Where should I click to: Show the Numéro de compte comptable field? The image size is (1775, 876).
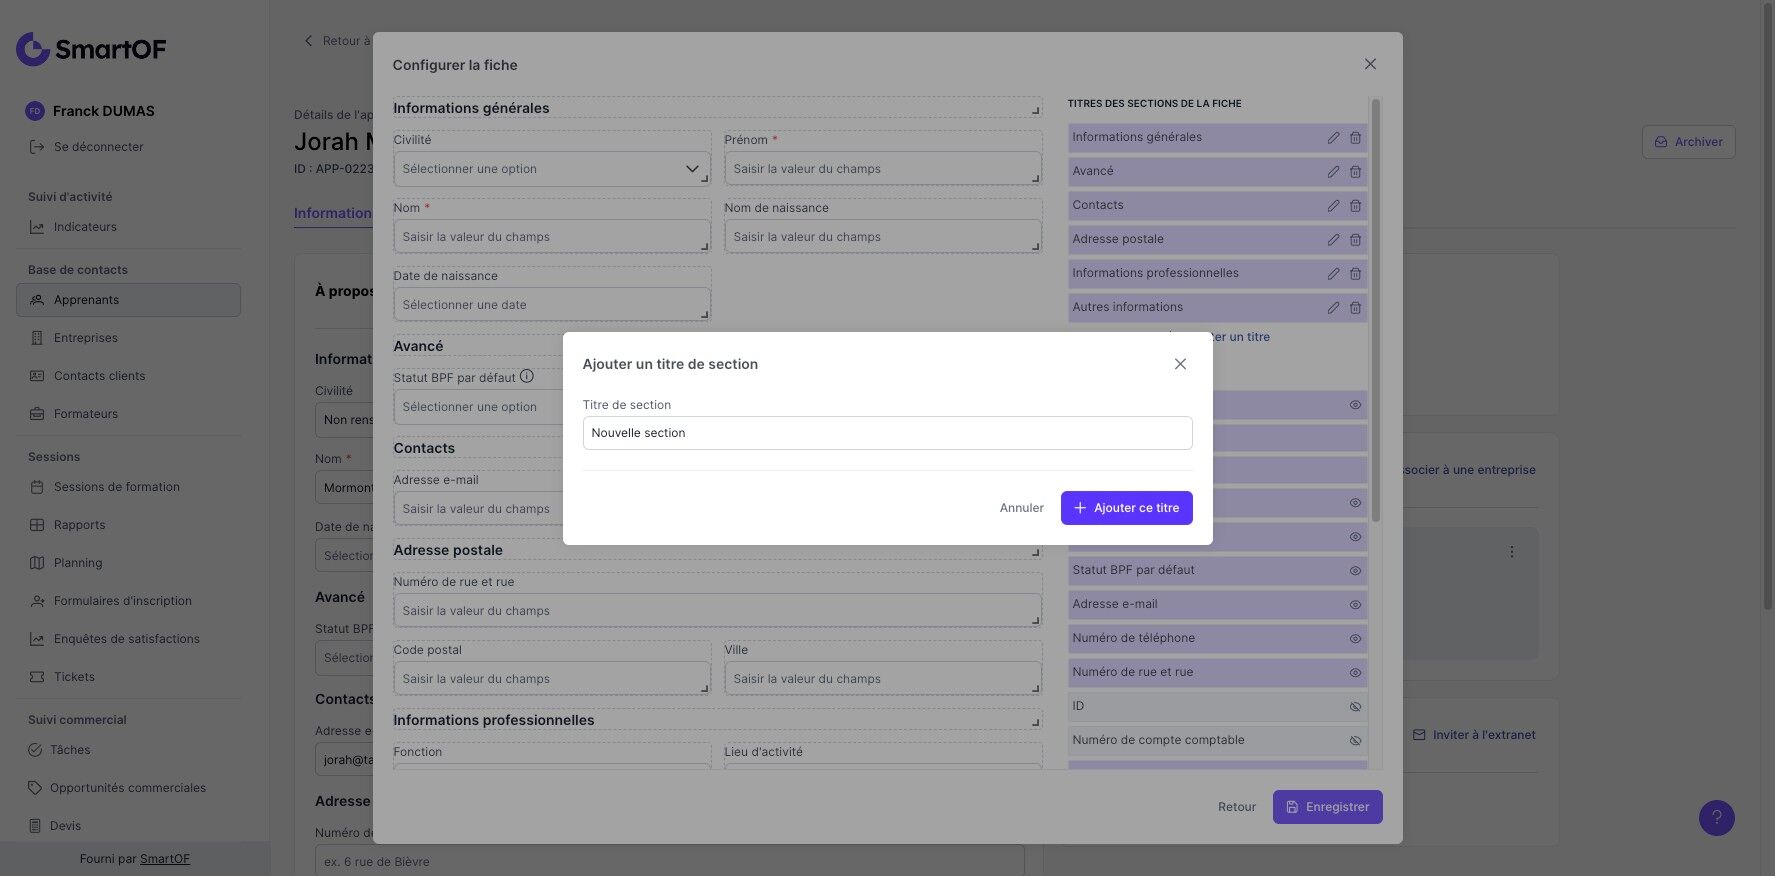(1355, 741)
